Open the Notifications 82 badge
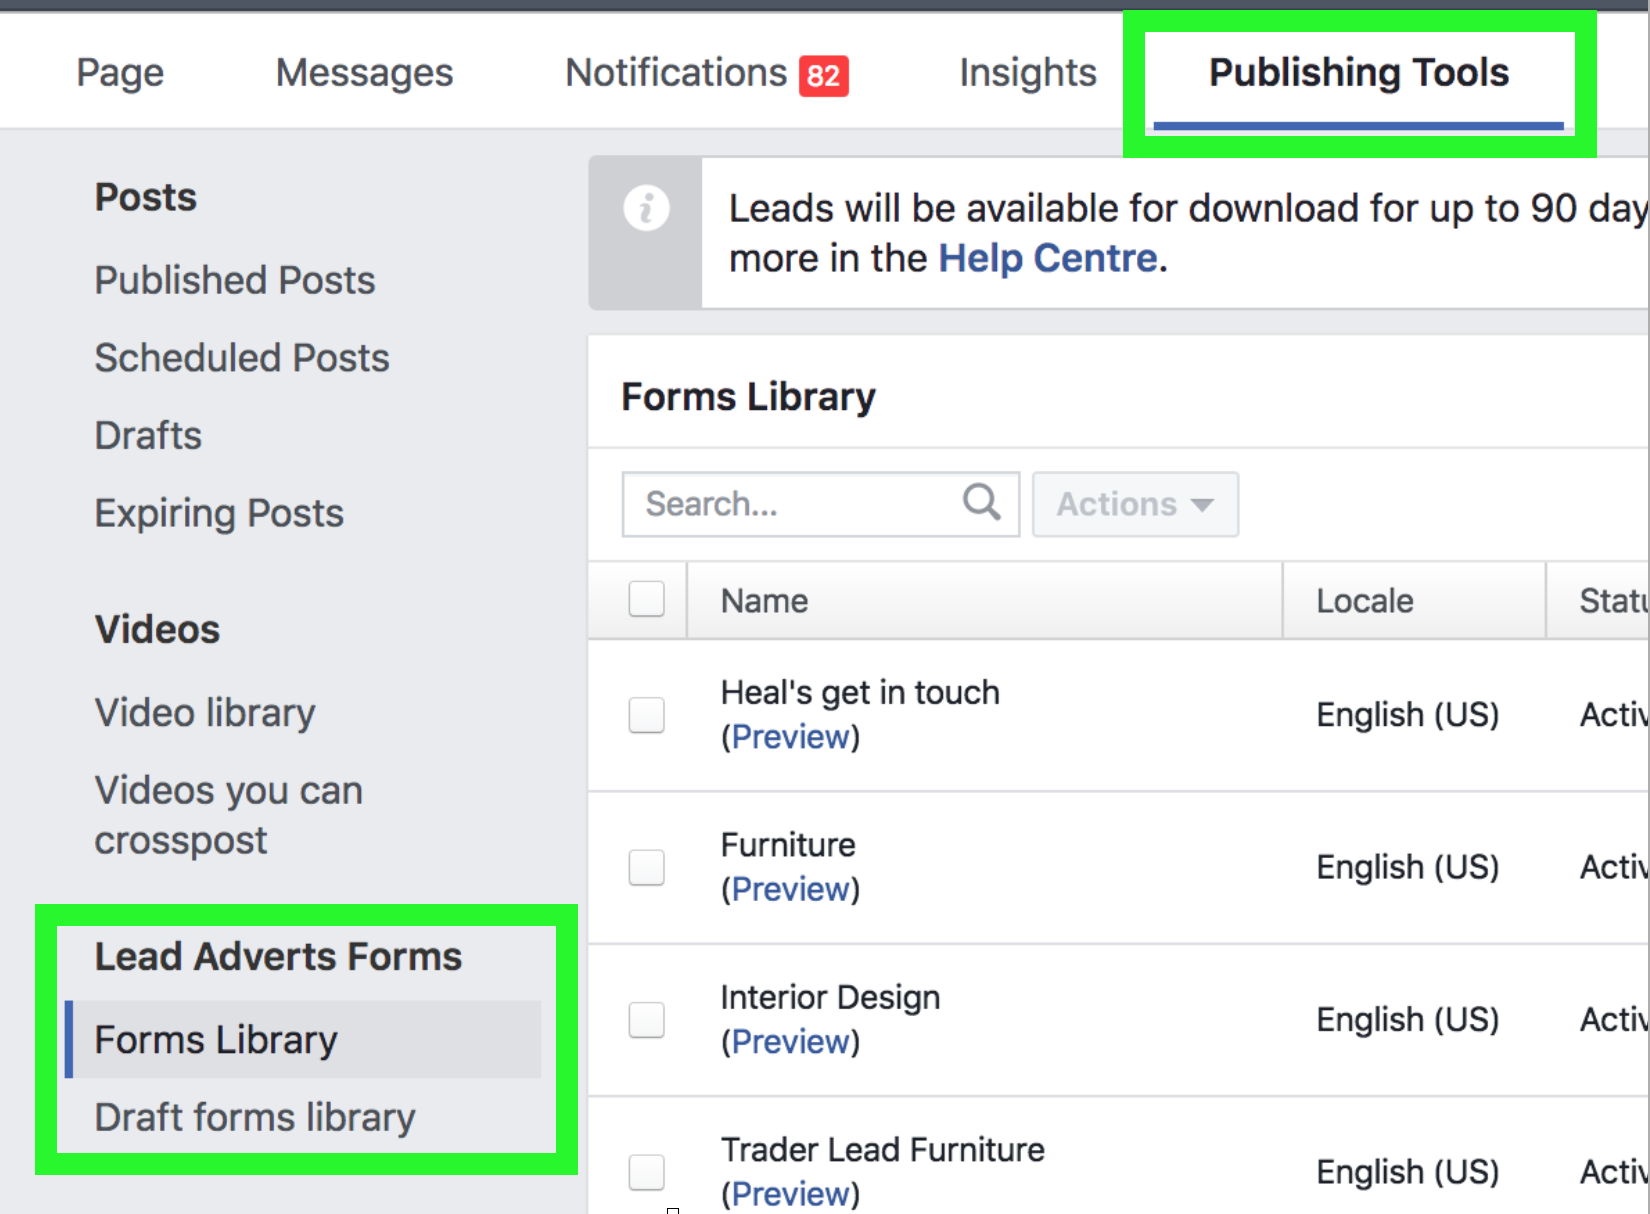The width and height of the screenshot is (1650, 1214). 823,76
